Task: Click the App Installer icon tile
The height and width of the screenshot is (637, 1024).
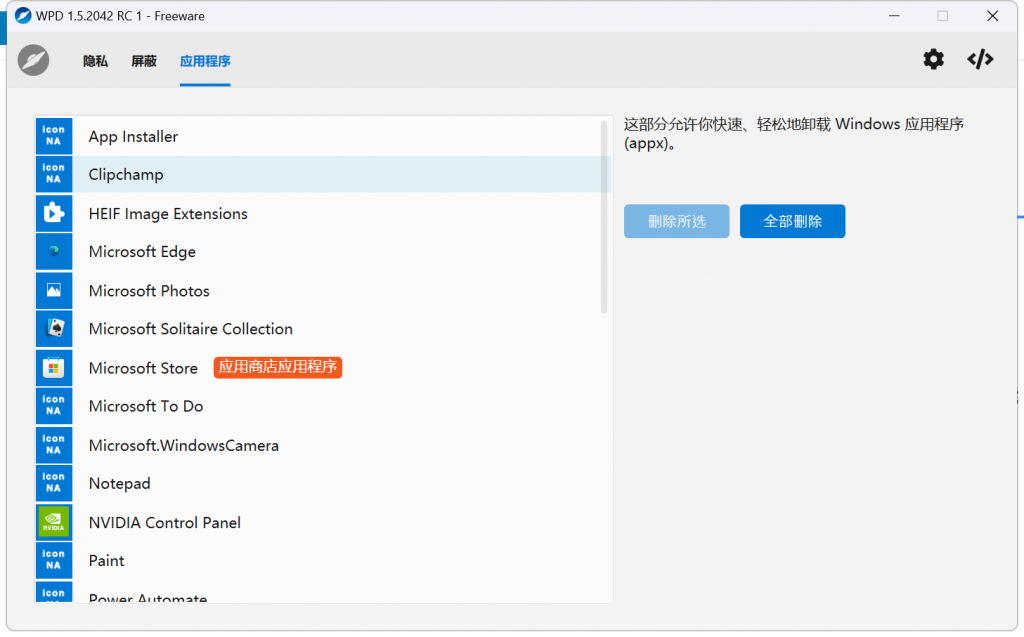Action: click(54, 136)
